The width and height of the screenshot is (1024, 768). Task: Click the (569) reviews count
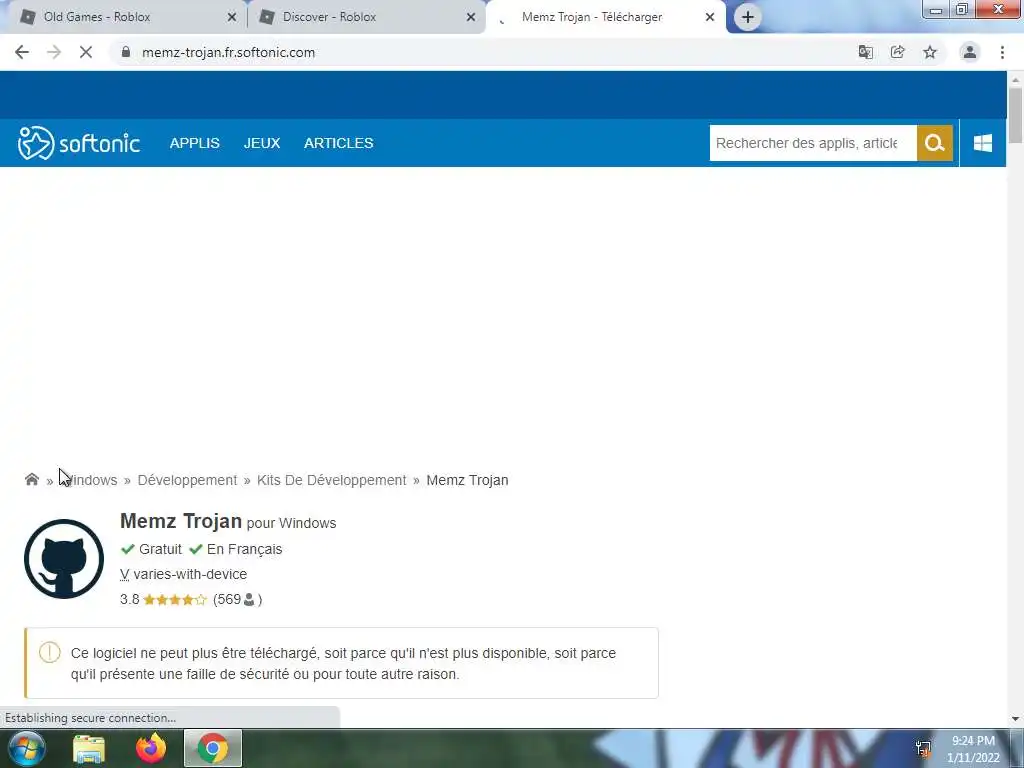(x=237, y=600)
